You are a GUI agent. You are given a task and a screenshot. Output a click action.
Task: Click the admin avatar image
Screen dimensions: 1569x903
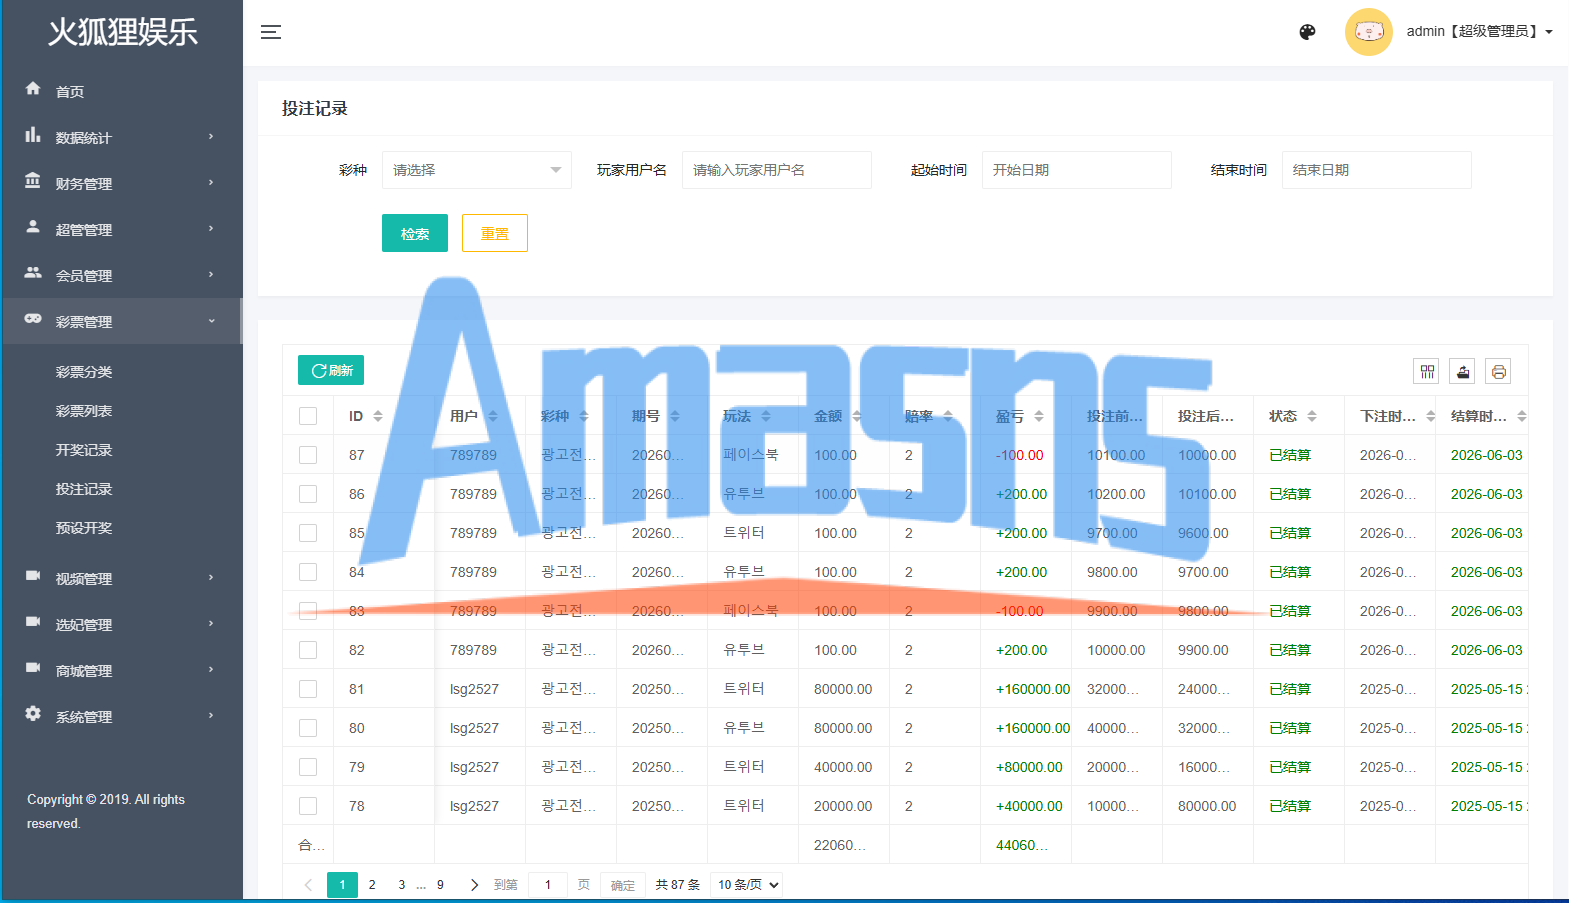[x=1369, y=32]
